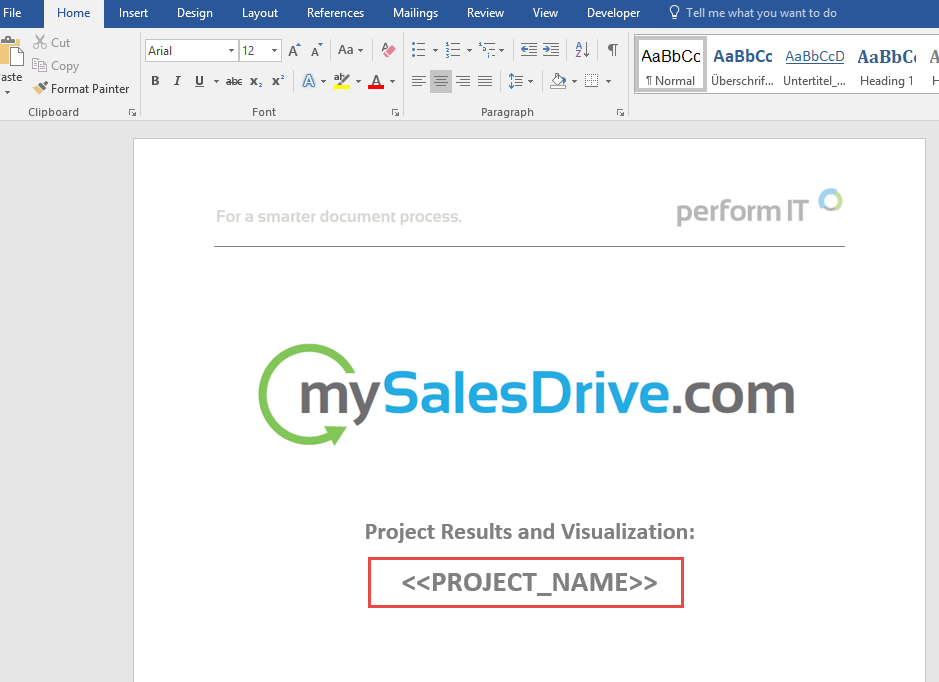Insert a multilevel list

pyautogui.click(x=487, y=50)
